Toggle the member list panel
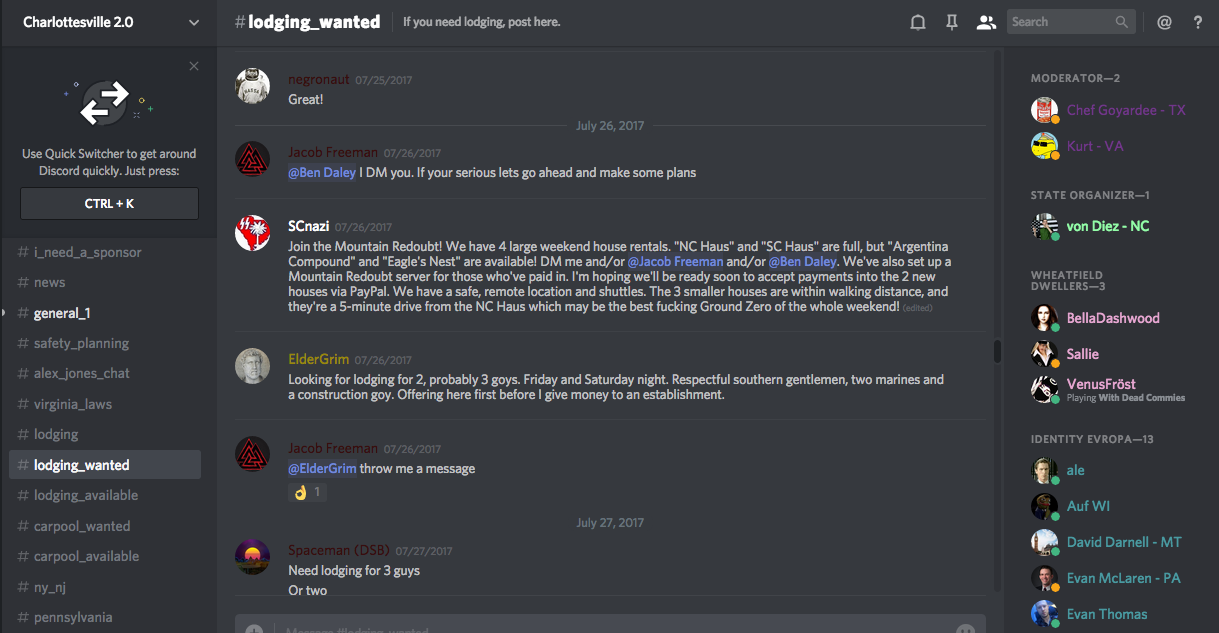Screen dimensions: 1219x633 pos(986,22)
